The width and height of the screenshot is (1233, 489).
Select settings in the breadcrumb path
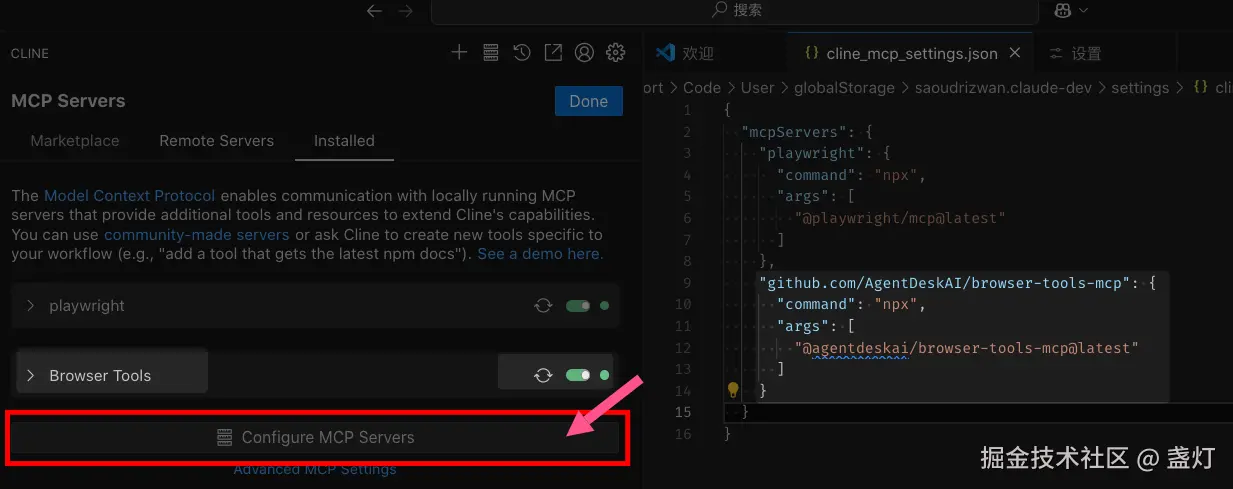(1140, 88)
